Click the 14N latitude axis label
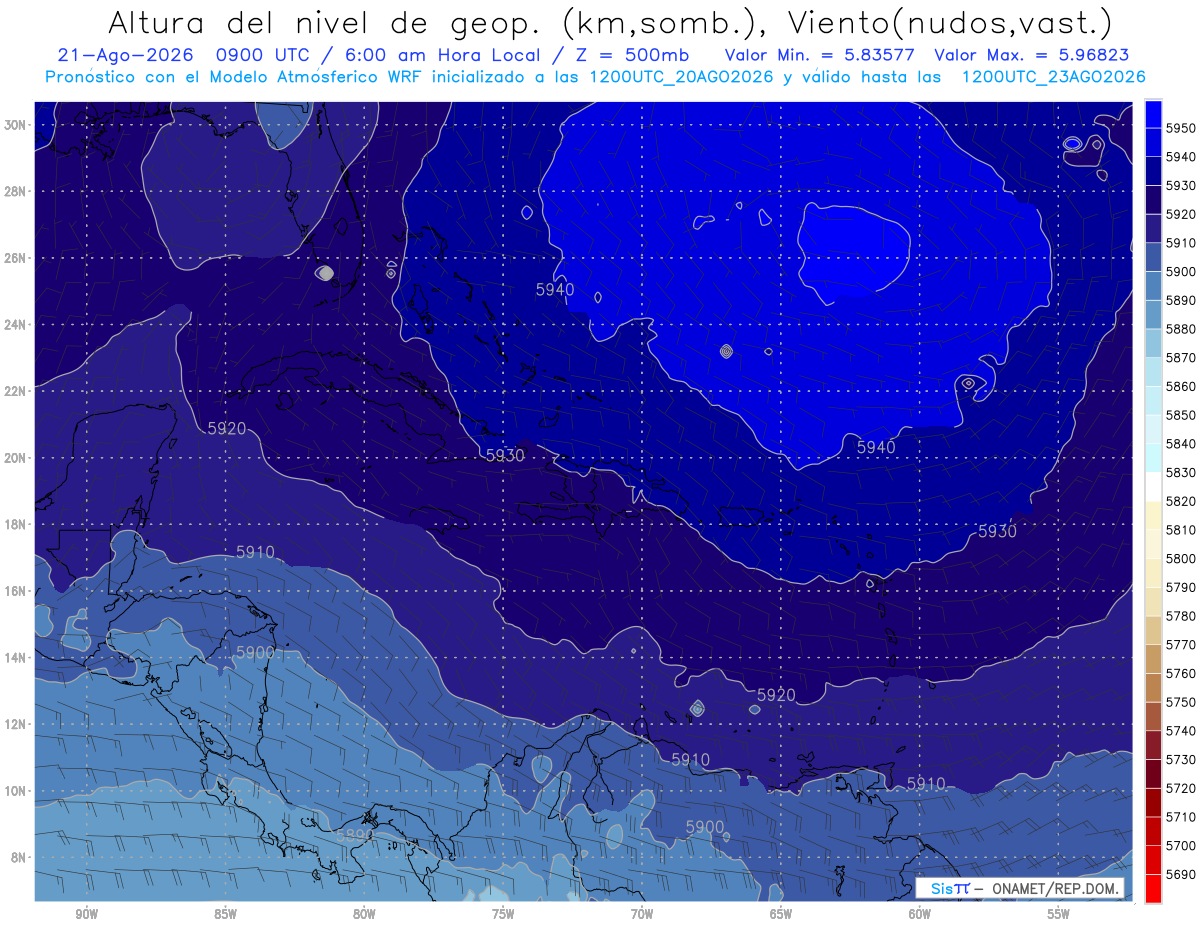The height and width of the screenshot is (927, 1200). point(15,657)
